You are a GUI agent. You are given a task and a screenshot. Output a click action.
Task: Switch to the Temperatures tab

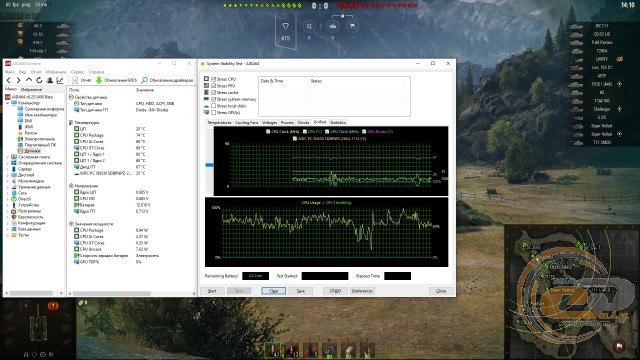[219, 122]
